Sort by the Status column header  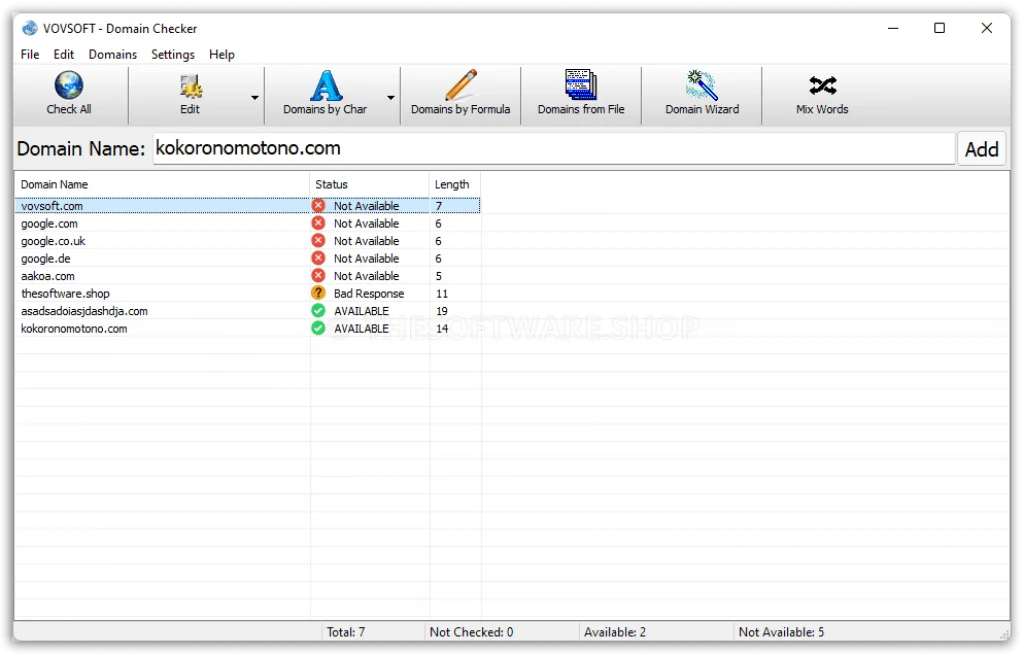370,184
